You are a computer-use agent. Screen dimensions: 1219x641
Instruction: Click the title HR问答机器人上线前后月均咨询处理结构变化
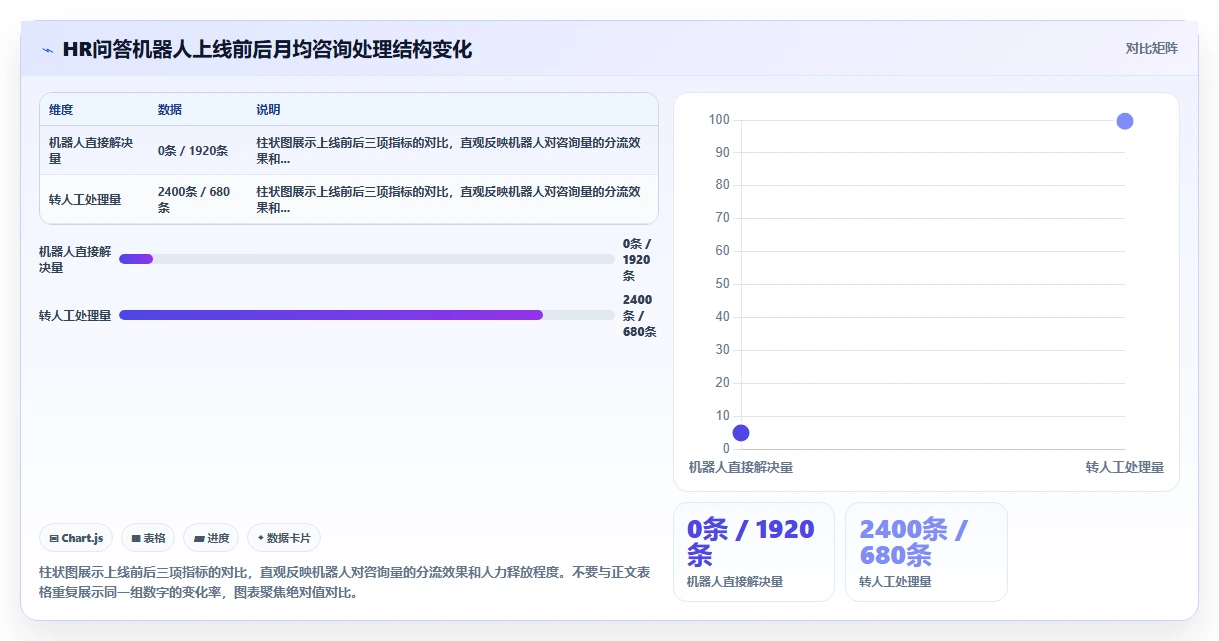(x=267, y=49)
